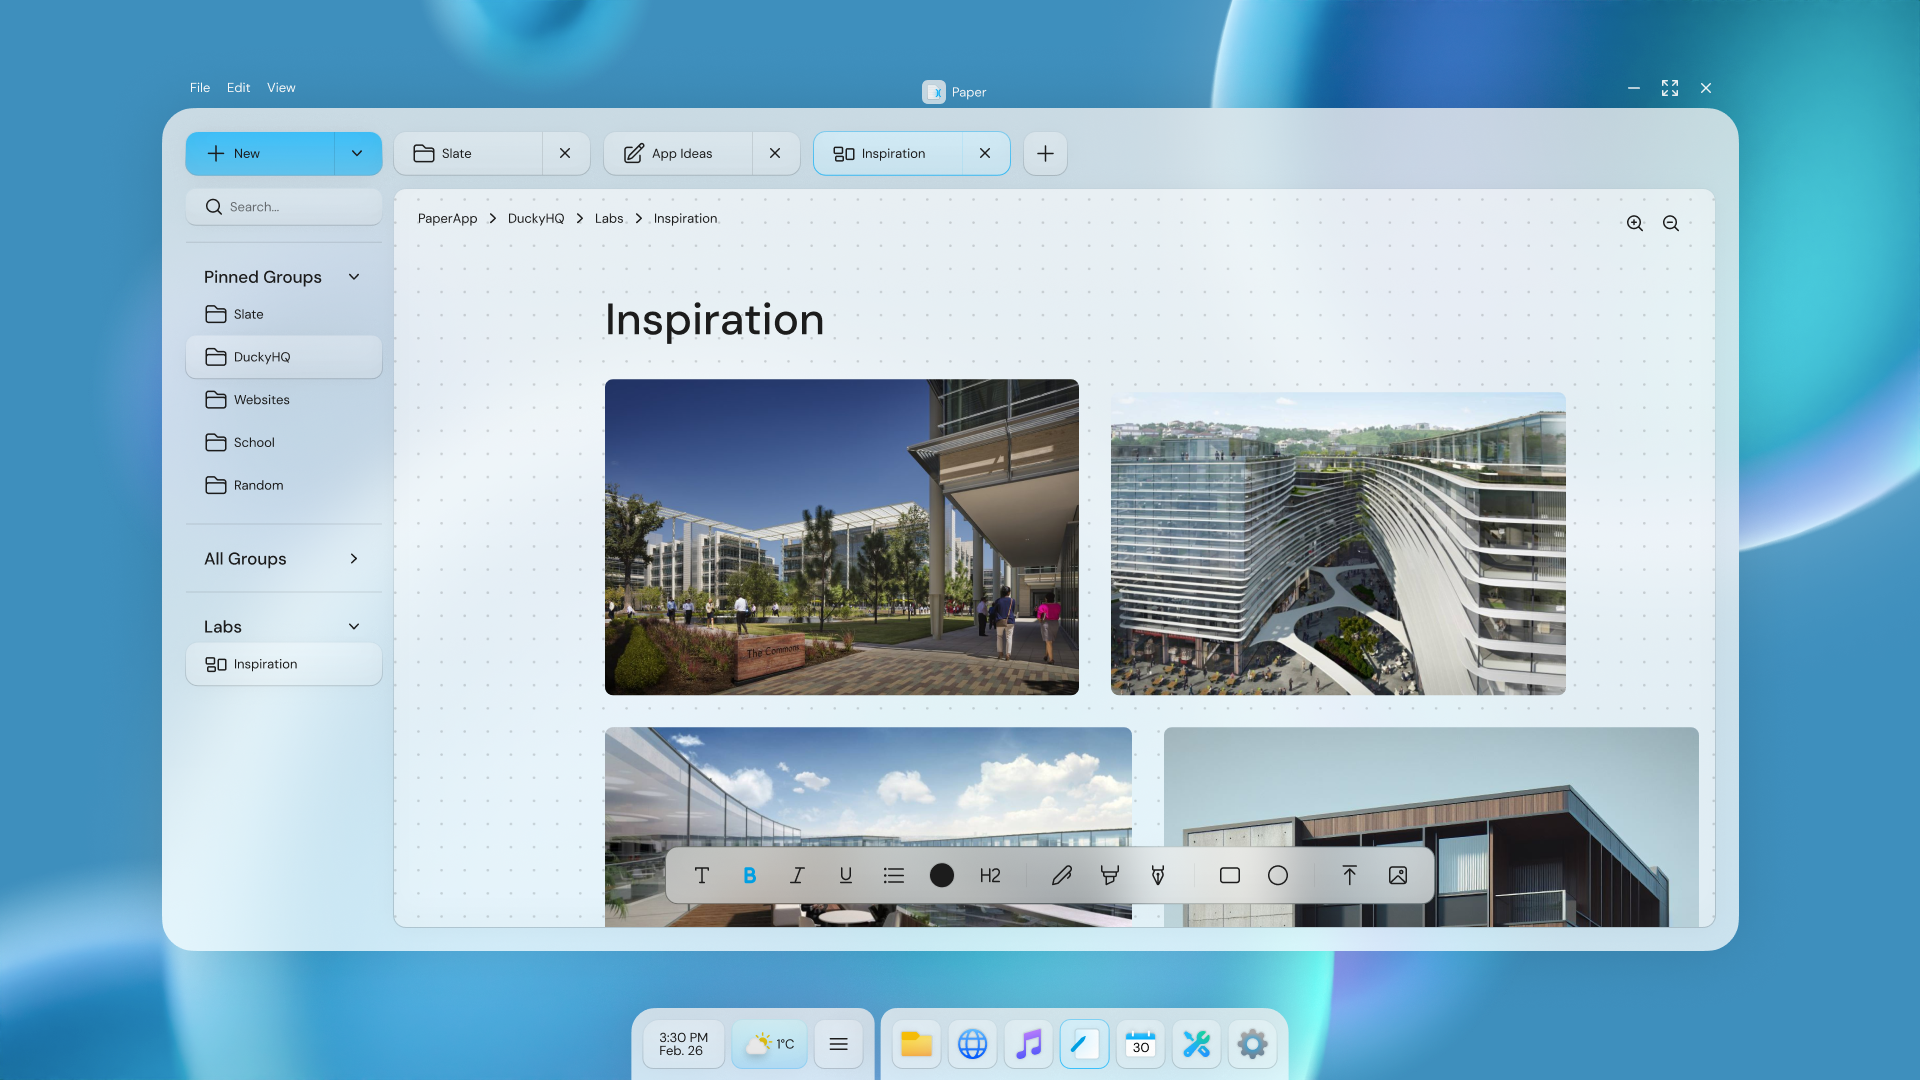The height and width of the screenshot is (1080, 1920).
Task: Select the curved glass building image
Action: tap(1338, 544)
